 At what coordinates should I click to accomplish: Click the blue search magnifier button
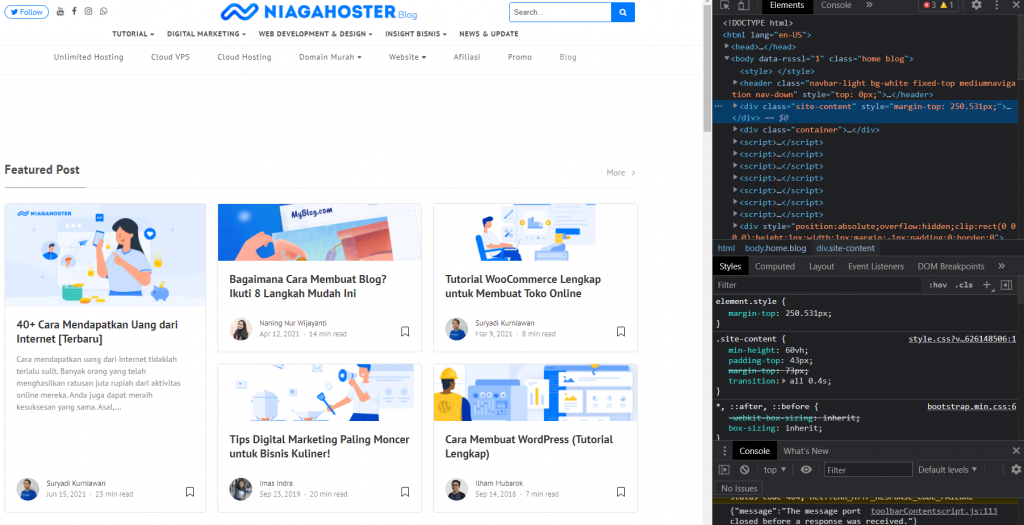point(623,12)
